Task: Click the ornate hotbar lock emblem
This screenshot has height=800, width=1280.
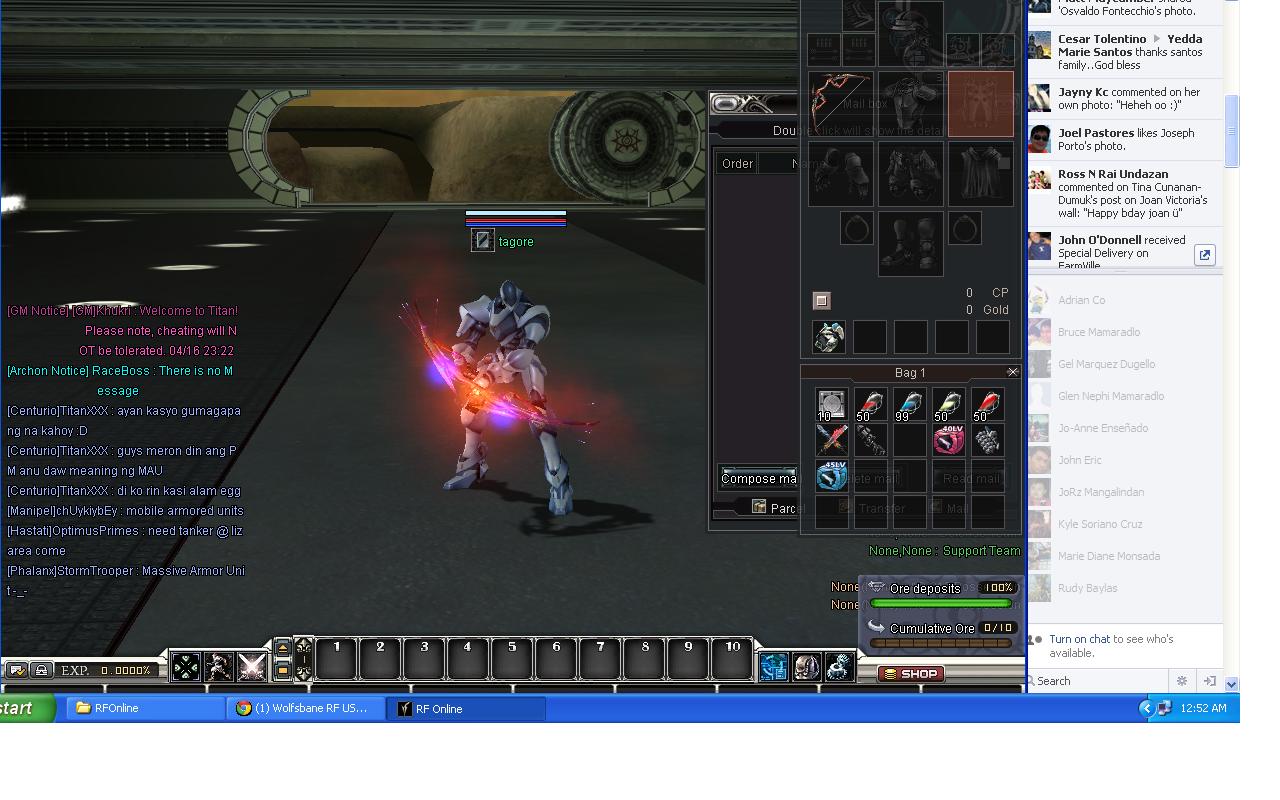Action: coord(303,658)
